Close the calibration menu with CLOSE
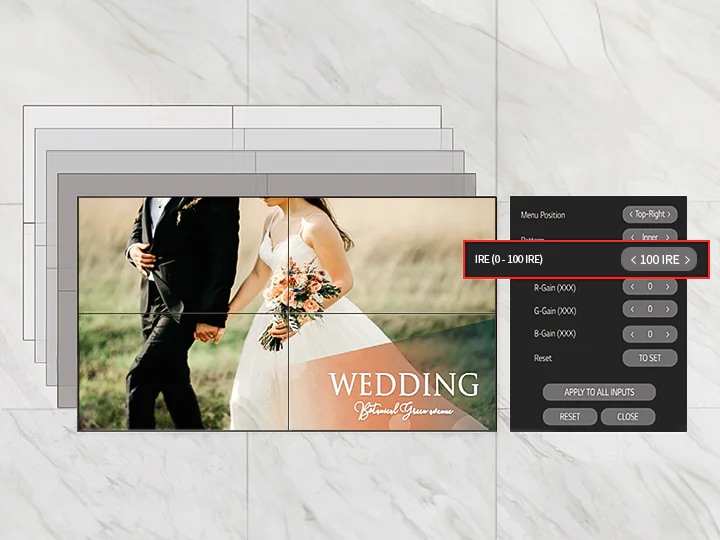This screenshot has width=720, height=540. click(628, 416)
